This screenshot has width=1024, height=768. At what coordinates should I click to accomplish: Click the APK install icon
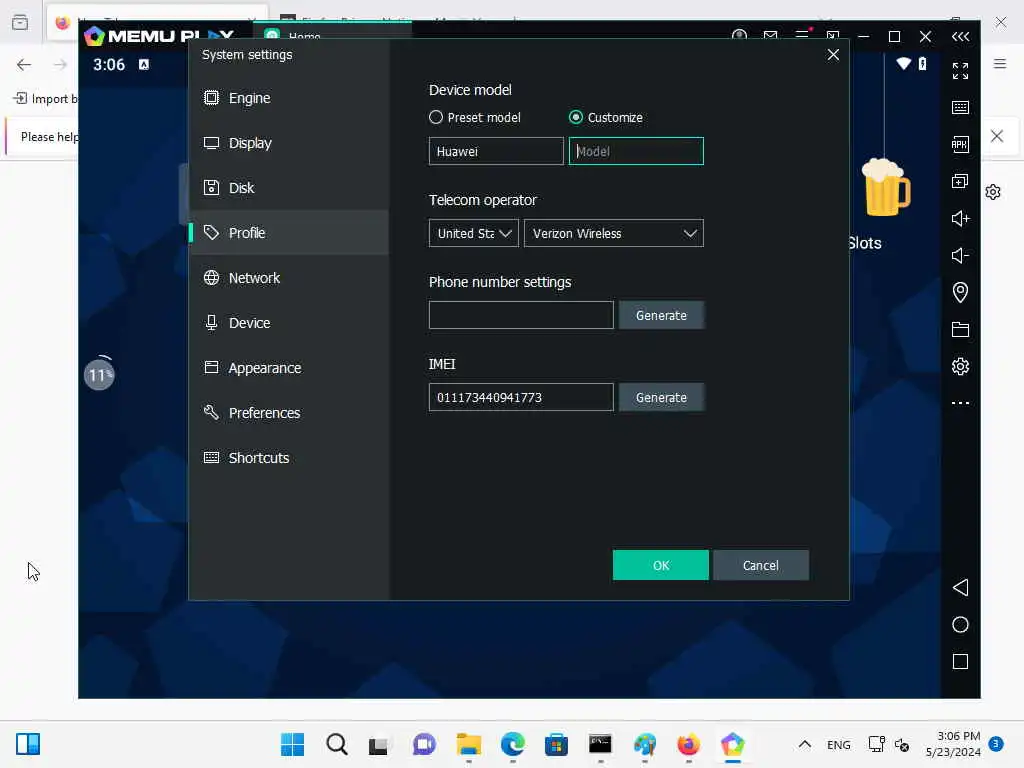point(960,144)
